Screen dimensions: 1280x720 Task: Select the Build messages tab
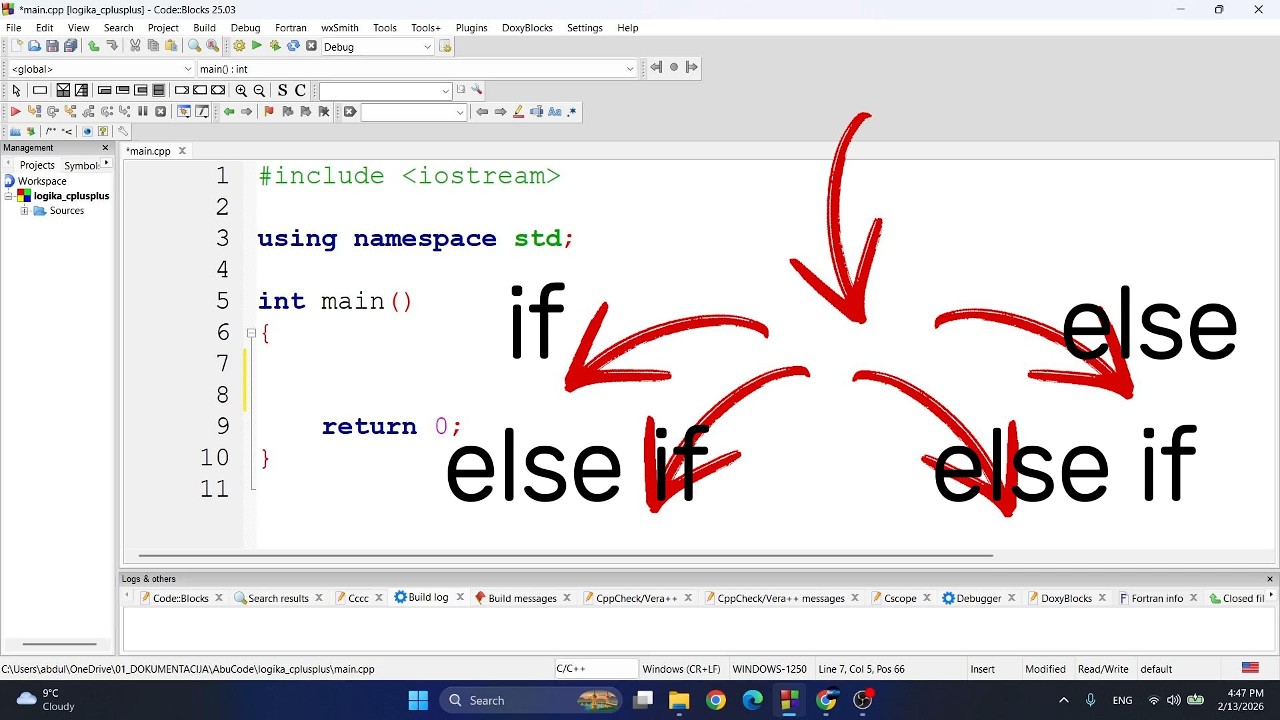pos(522,598)
